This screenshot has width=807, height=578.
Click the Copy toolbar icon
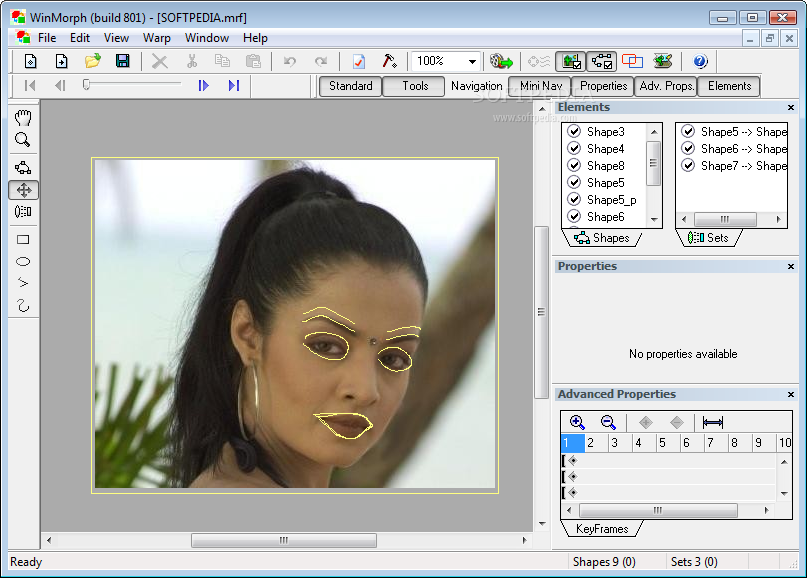[x=222, y=61]
